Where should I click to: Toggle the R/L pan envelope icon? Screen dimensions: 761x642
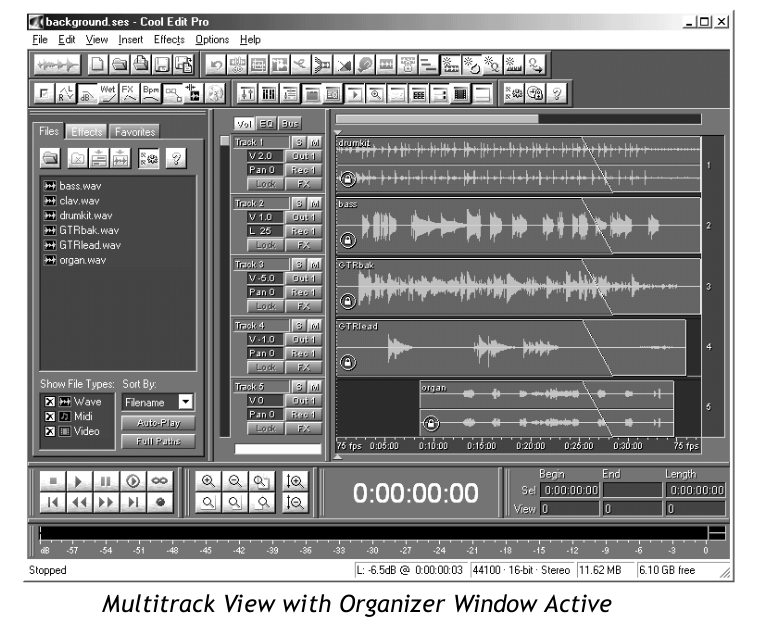pos(65,93)
